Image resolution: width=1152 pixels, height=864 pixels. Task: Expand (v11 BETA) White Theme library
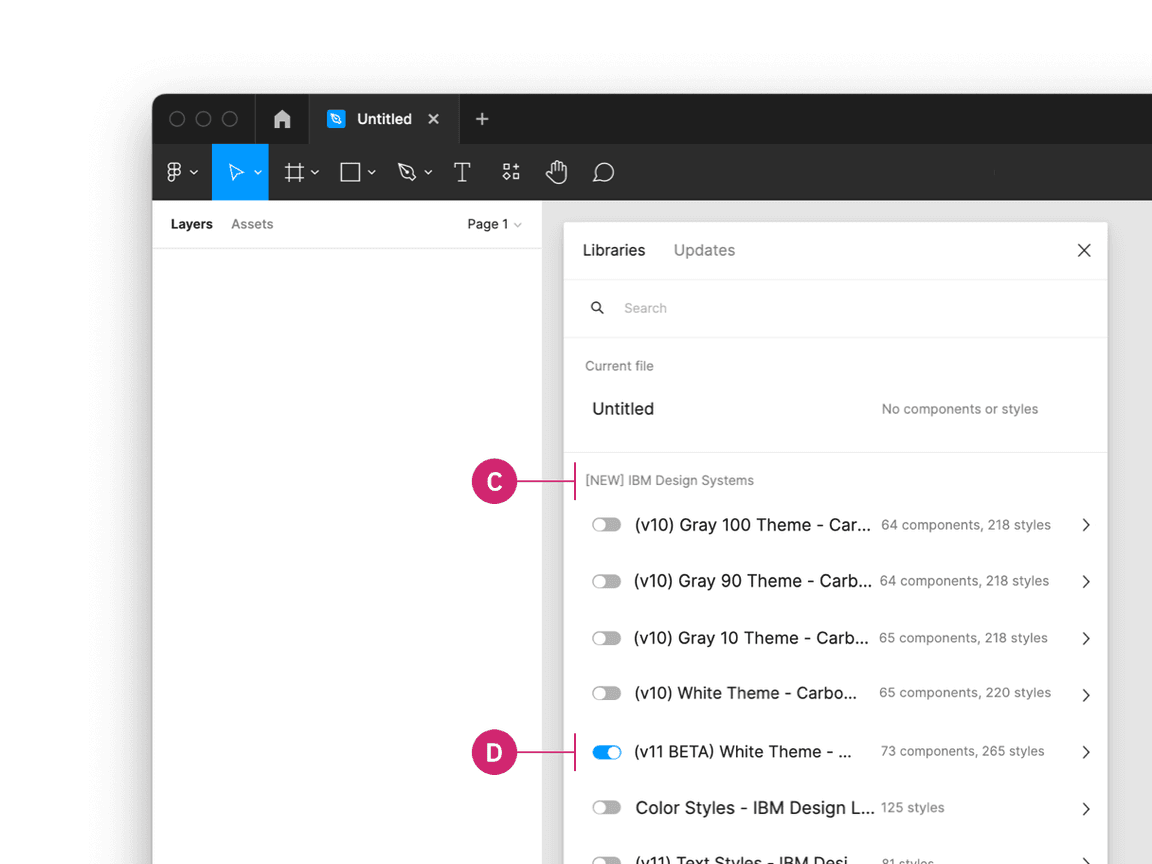[x=1086, y=752]
